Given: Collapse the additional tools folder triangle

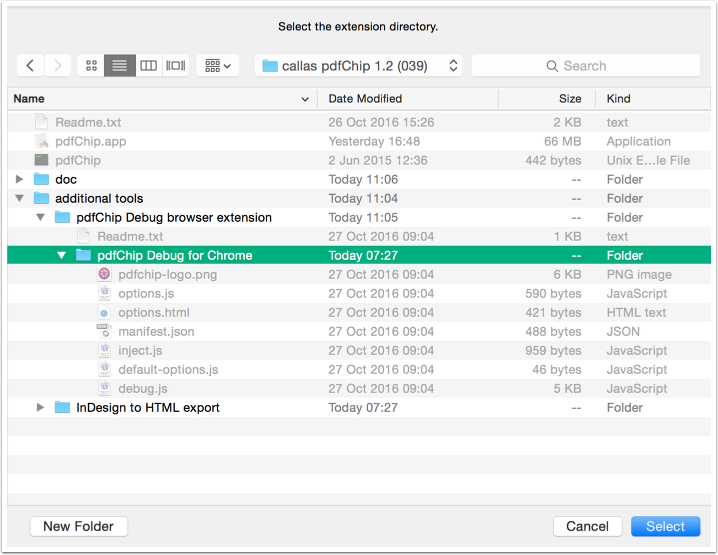Looking at the screenshot, I should [x=19, y=198].
